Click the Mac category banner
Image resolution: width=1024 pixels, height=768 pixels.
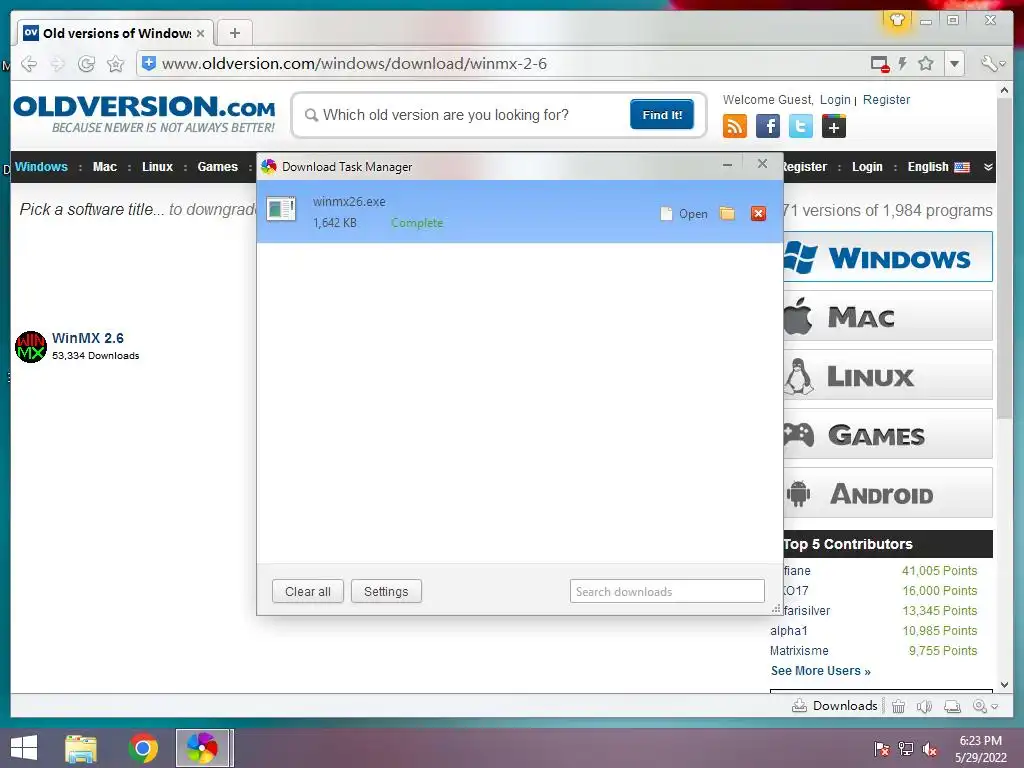888,315
